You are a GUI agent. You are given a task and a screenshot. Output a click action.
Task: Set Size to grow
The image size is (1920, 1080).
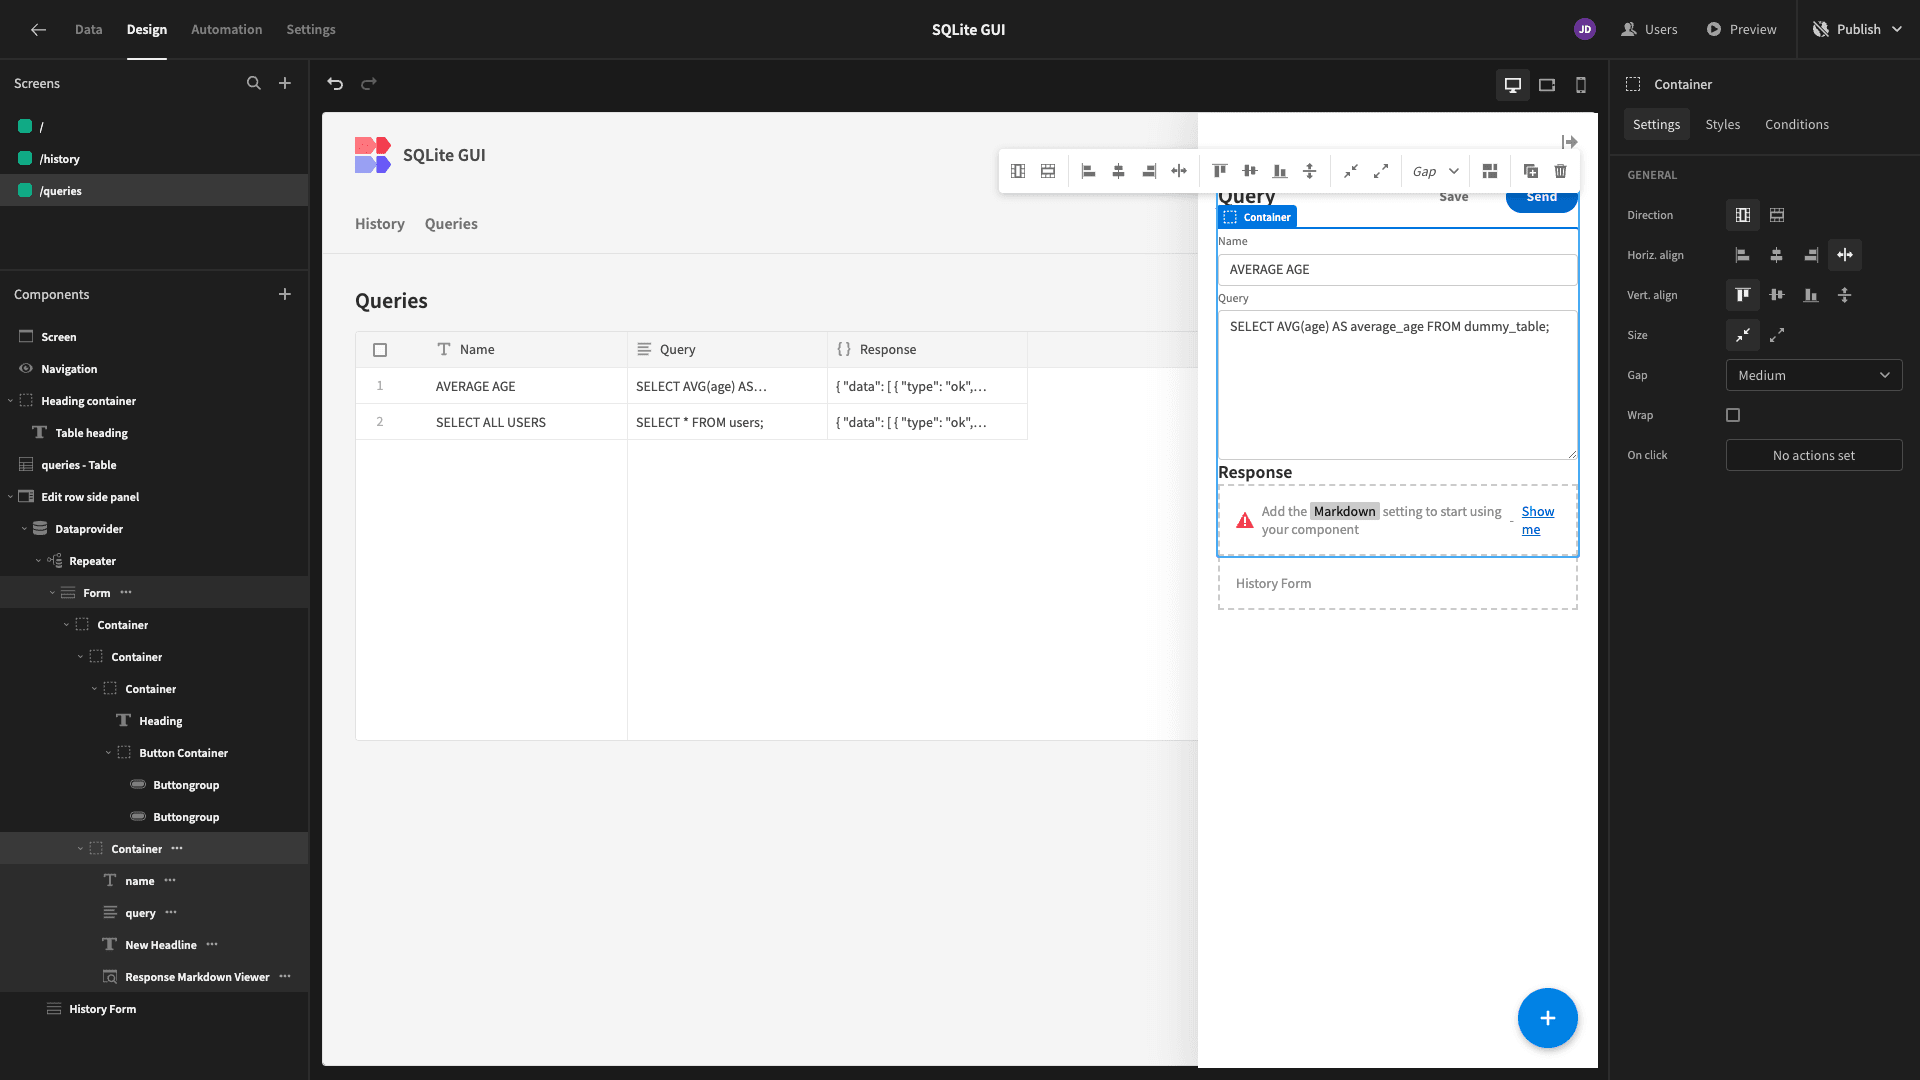1777,335
